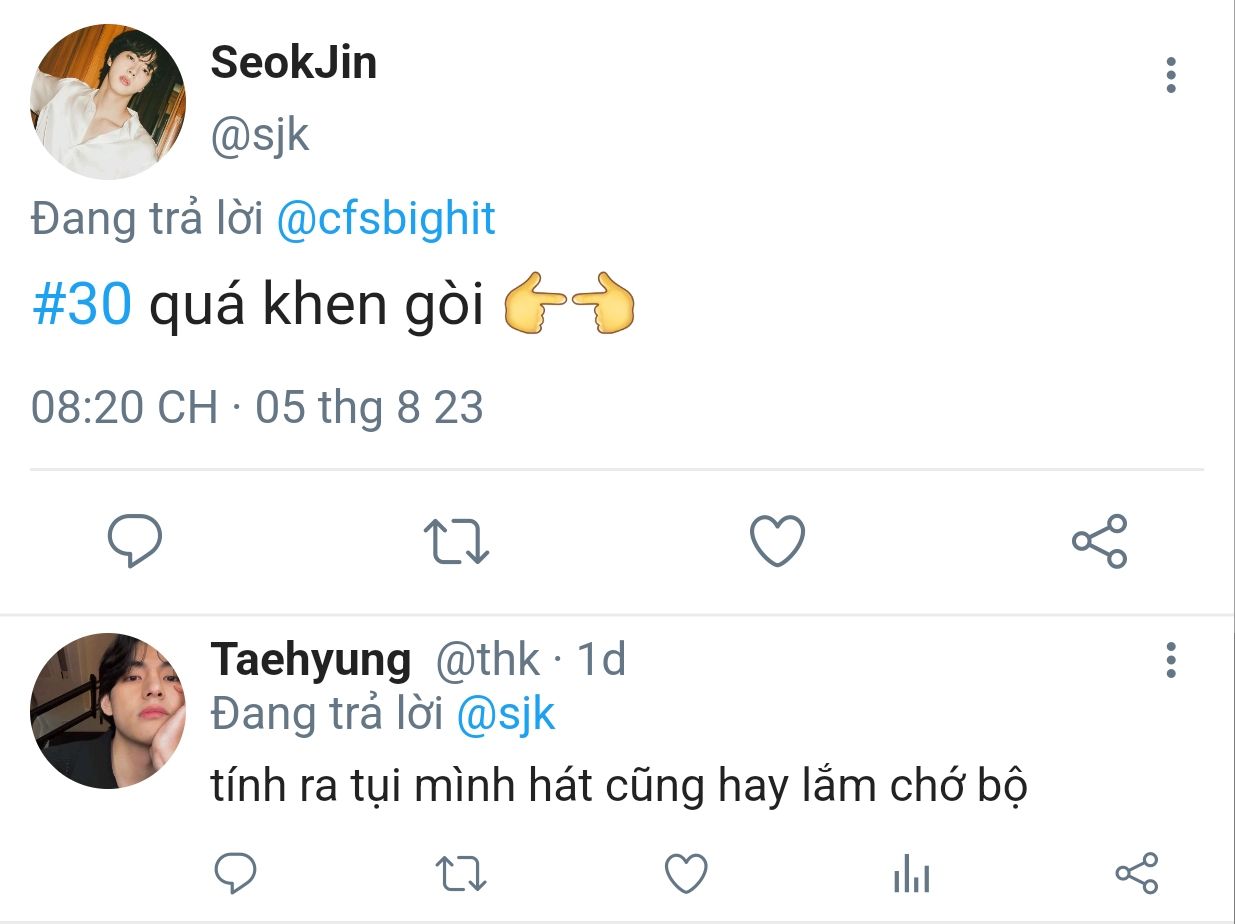Open the more options menu on SeokJin's tweet
Viewport: 1235px width, 924px height.
click(1171, 76)
